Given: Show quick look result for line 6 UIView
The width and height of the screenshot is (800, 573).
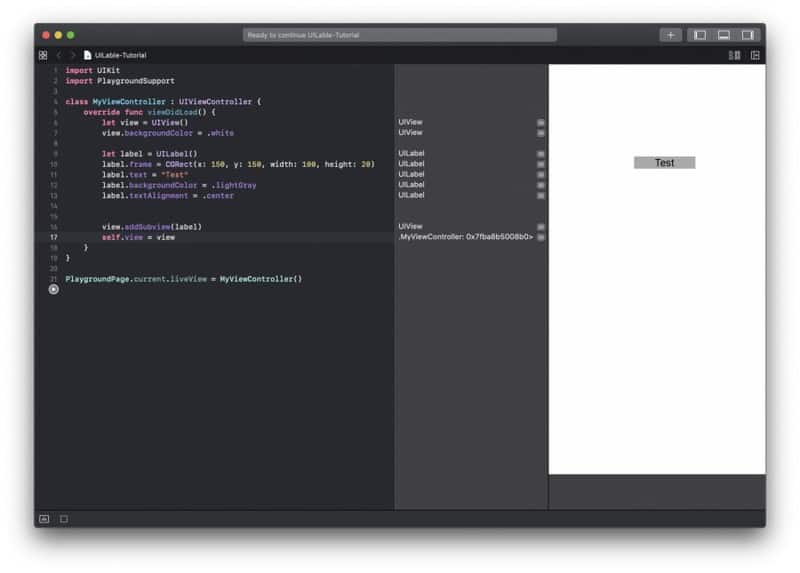Looking at the screenshot, I should [541, 122].
